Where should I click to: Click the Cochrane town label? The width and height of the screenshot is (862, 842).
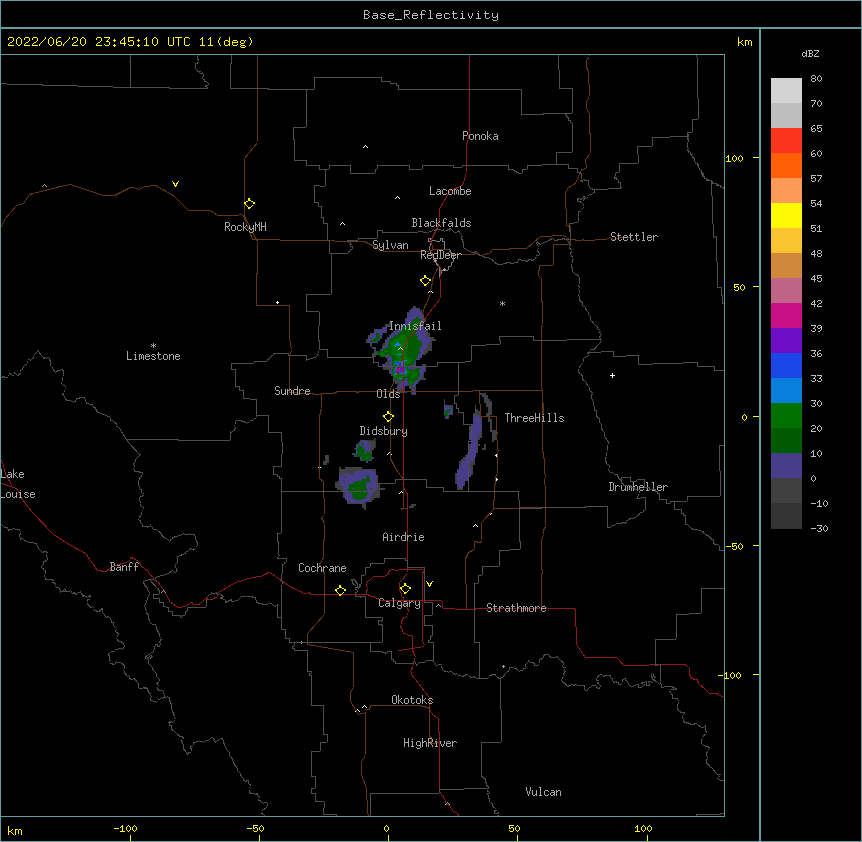coord(322,568)
